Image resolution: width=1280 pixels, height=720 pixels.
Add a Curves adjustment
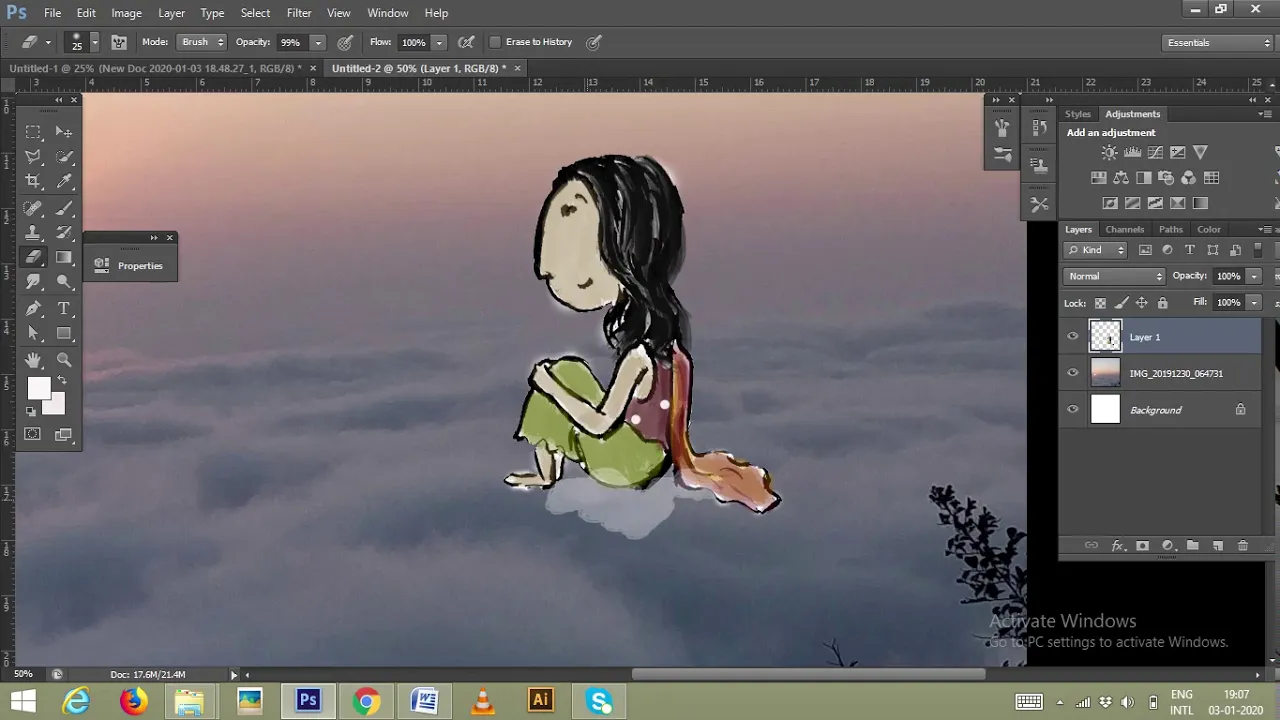tap(1155, 152)
